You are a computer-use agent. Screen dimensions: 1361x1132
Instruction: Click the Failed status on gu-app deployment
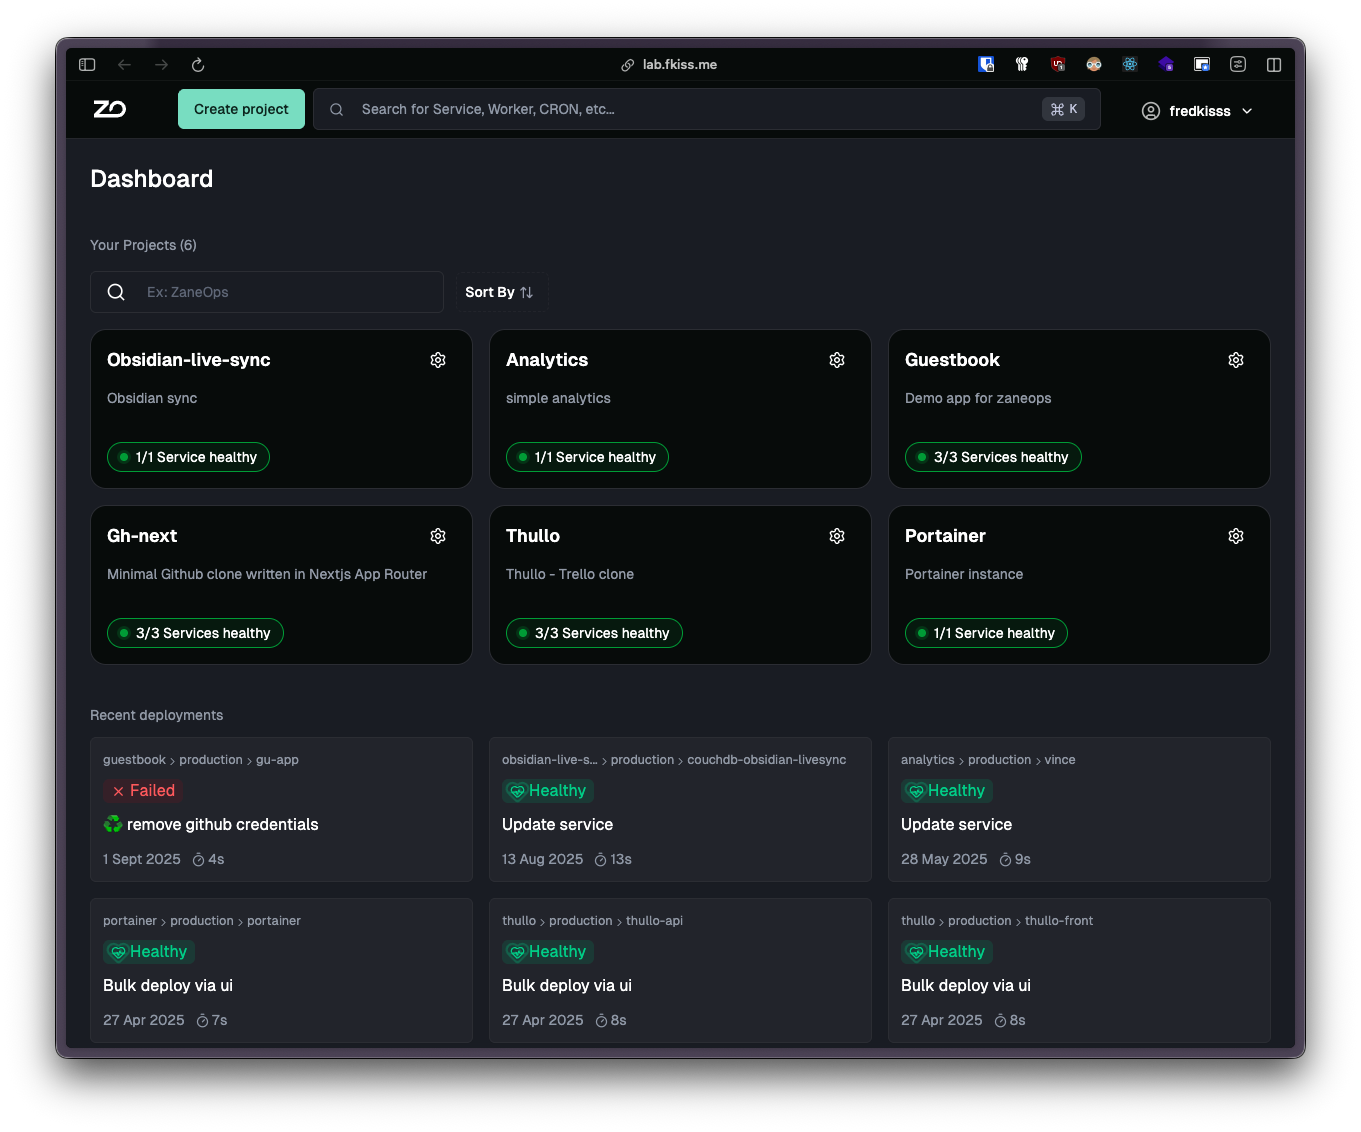pyautogui.click(x=143, y=791)
